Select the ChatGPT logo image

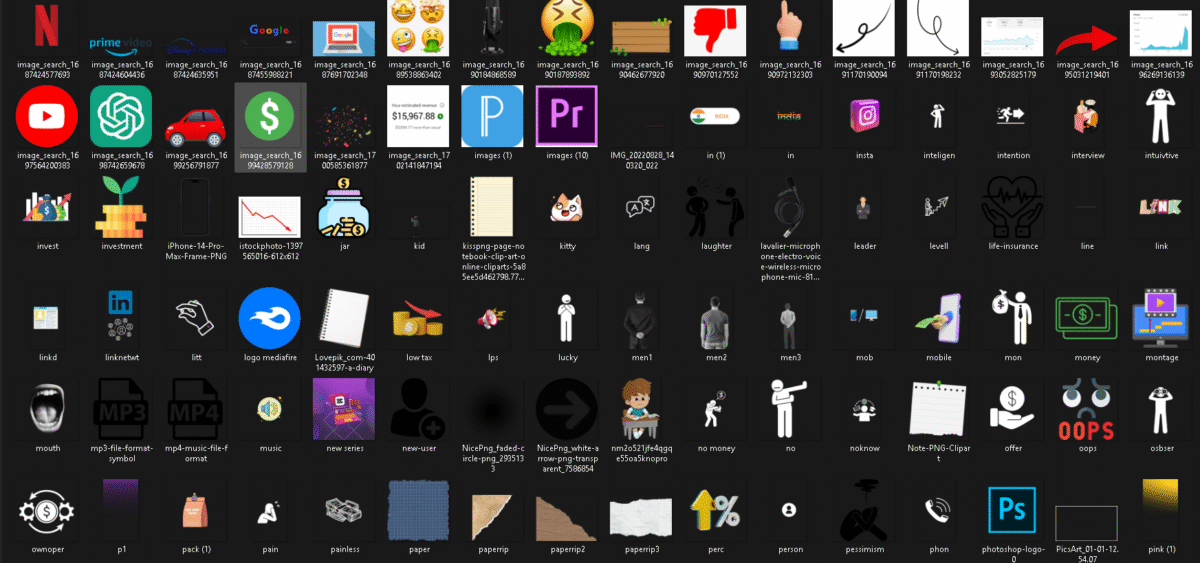121,116
